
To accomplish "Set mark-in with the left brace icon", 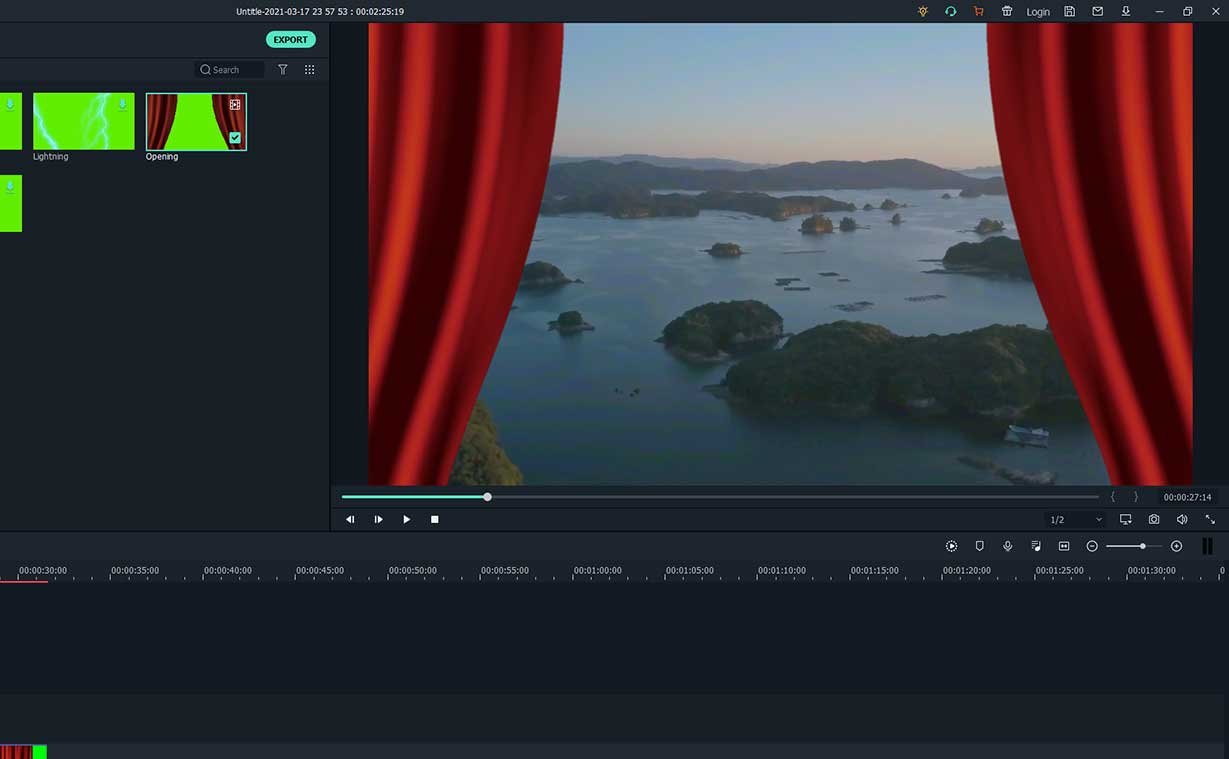I will pyautogui.click(x=1113, y=497).
